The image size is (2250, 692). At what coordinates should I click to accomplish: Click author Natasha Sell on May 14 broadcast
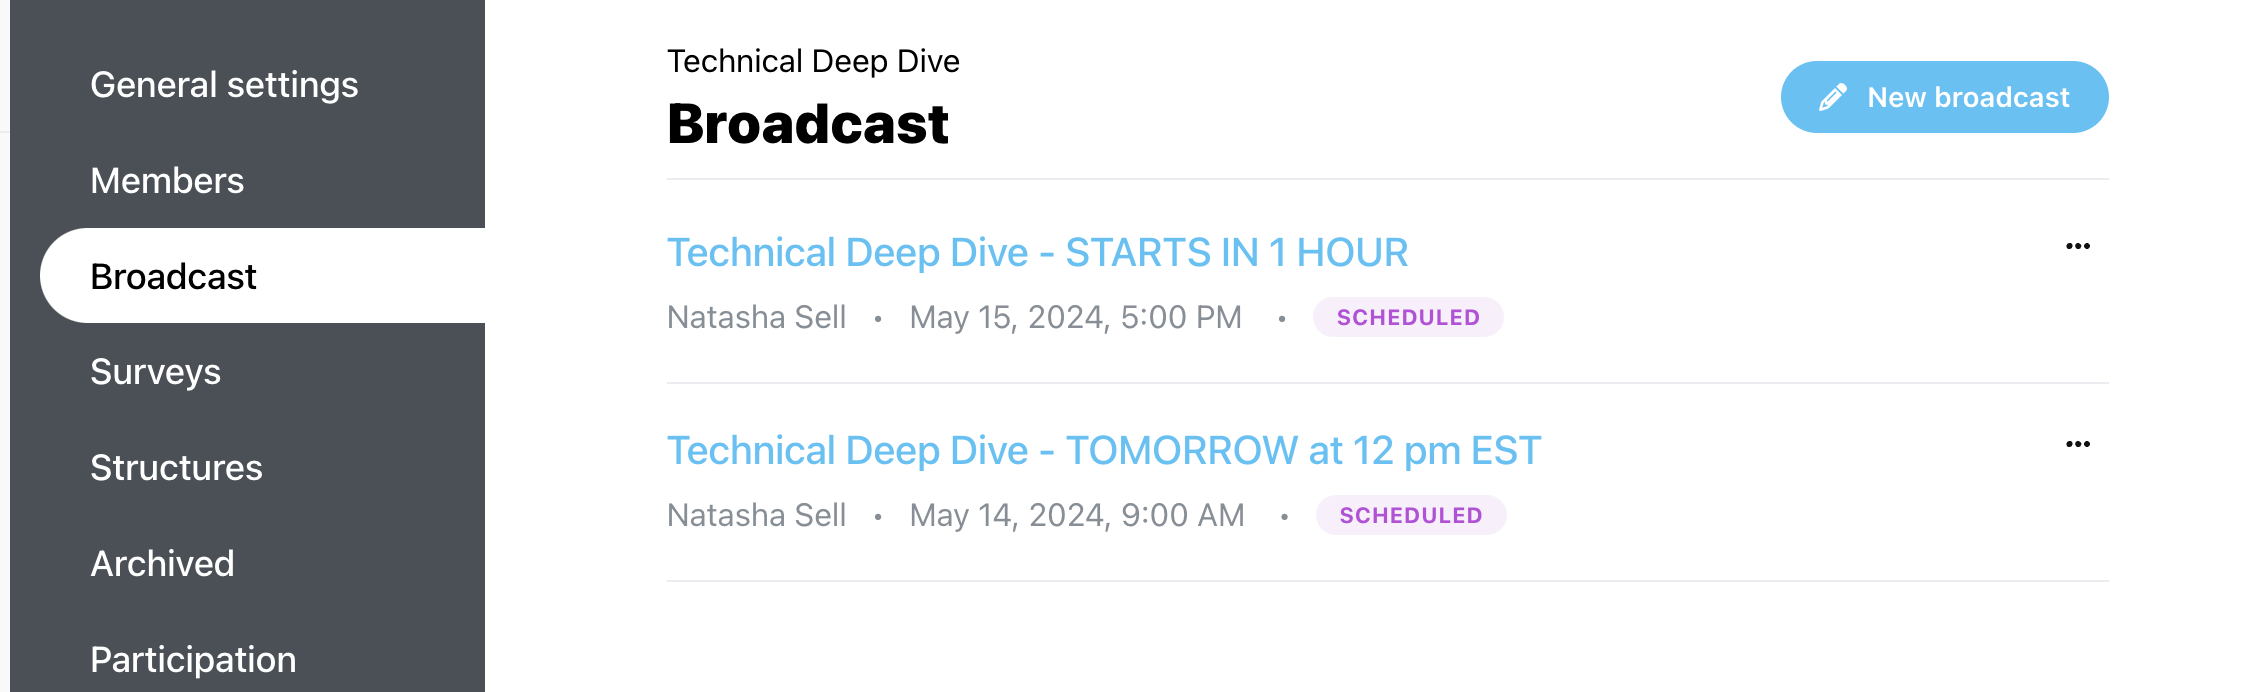tap(756, 515)
